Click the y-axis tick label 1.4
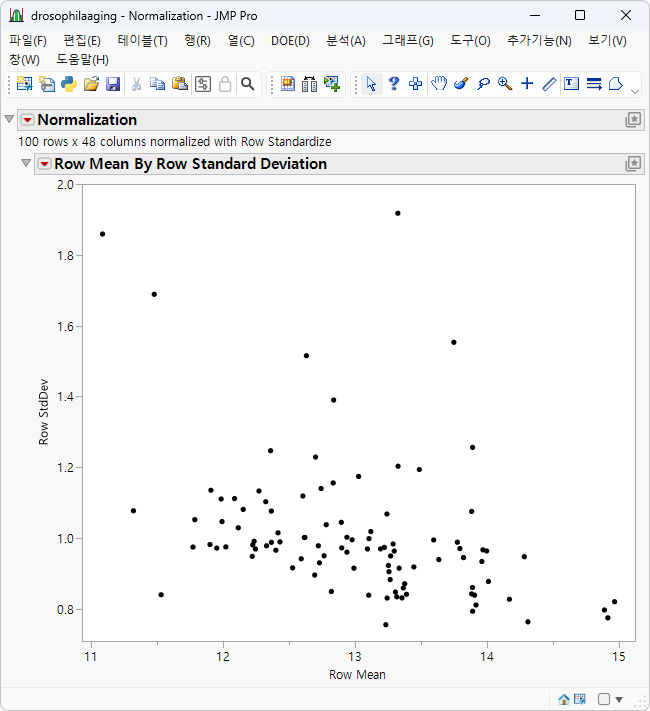The height and width of the screenshot is (711, 650). click(x=65, y=397)
